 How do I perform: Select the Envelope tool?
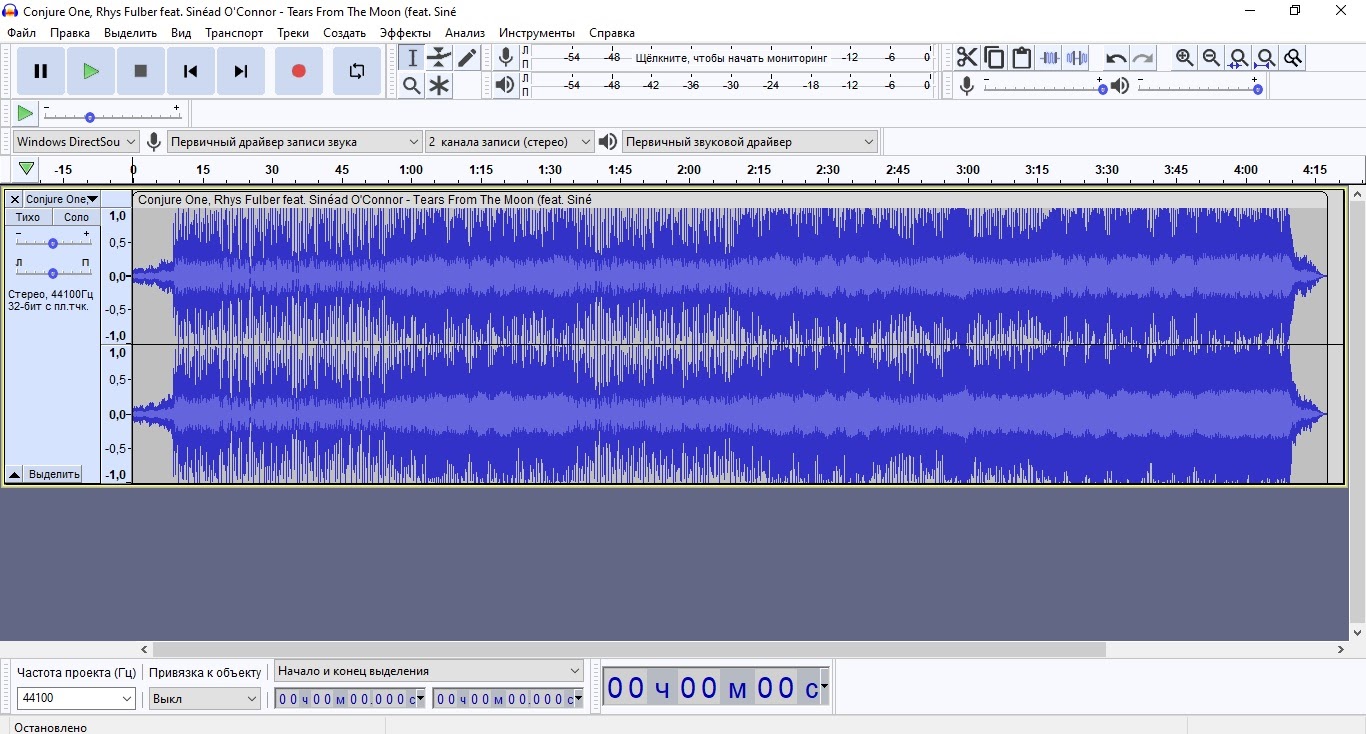[x=439, y=58]
